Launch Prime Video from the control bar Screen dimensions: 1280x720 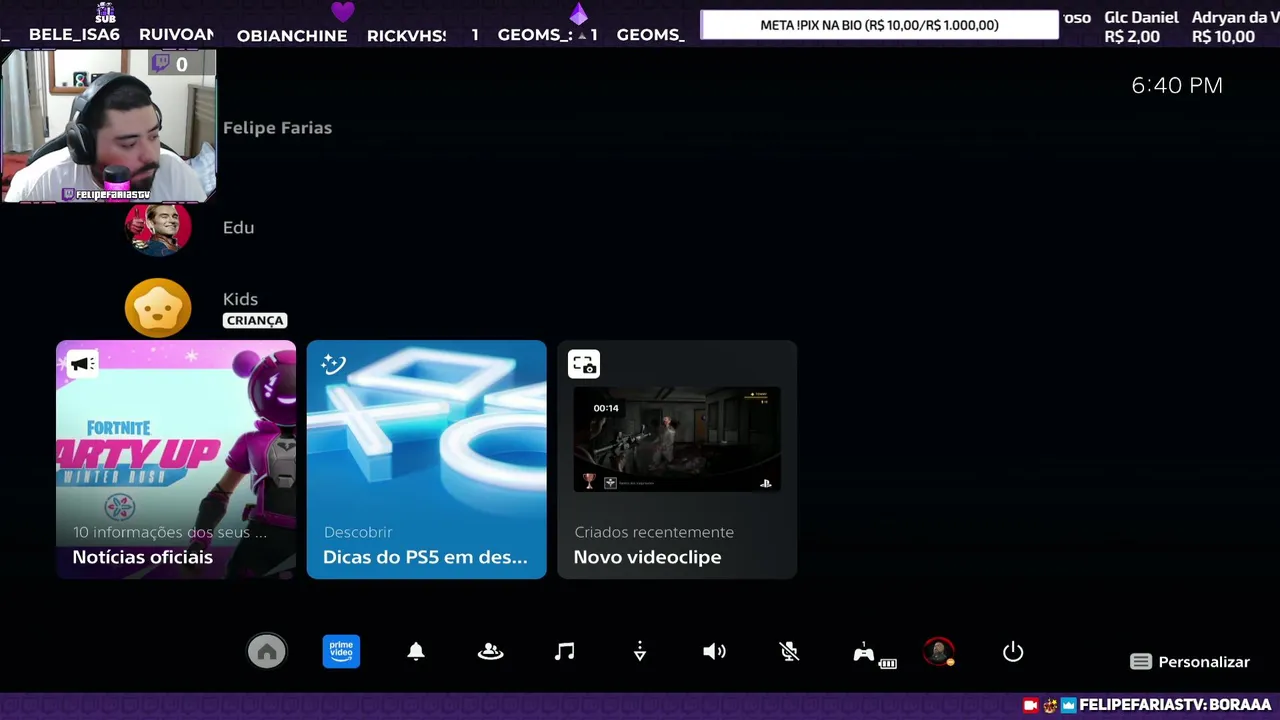[x=341, y=652]
